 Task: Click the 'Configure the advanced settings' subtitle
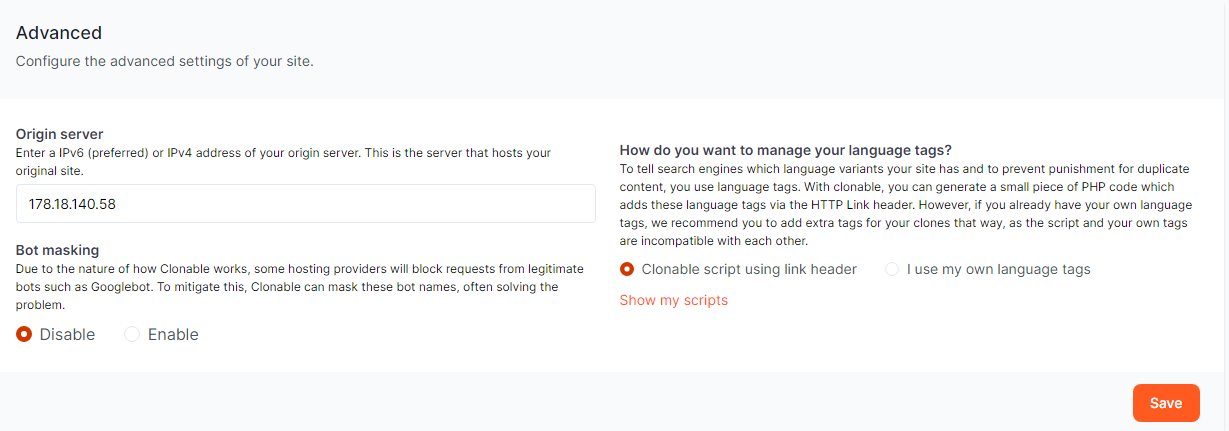click(164, 62)
